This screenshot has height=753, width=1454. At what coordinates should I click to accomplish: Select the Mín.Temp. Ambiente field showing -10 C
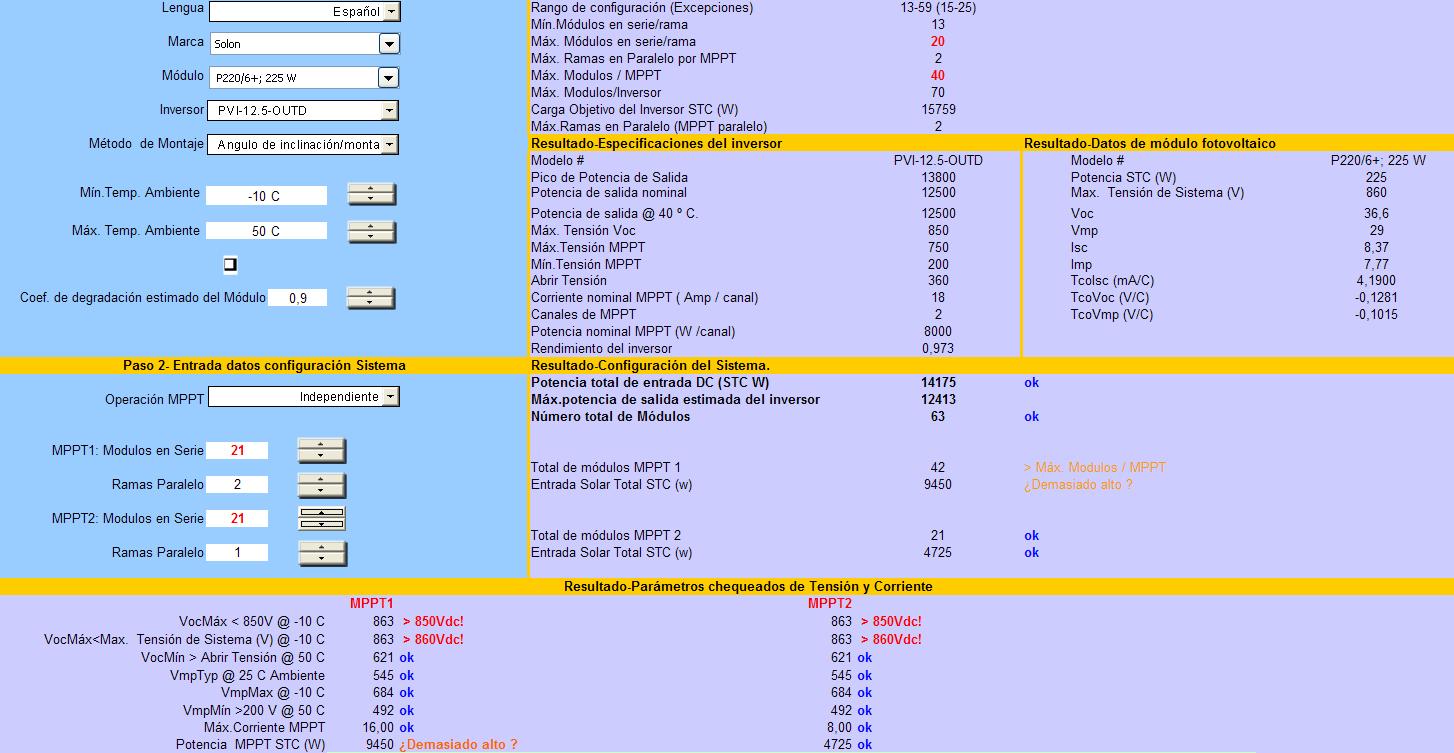266,196
